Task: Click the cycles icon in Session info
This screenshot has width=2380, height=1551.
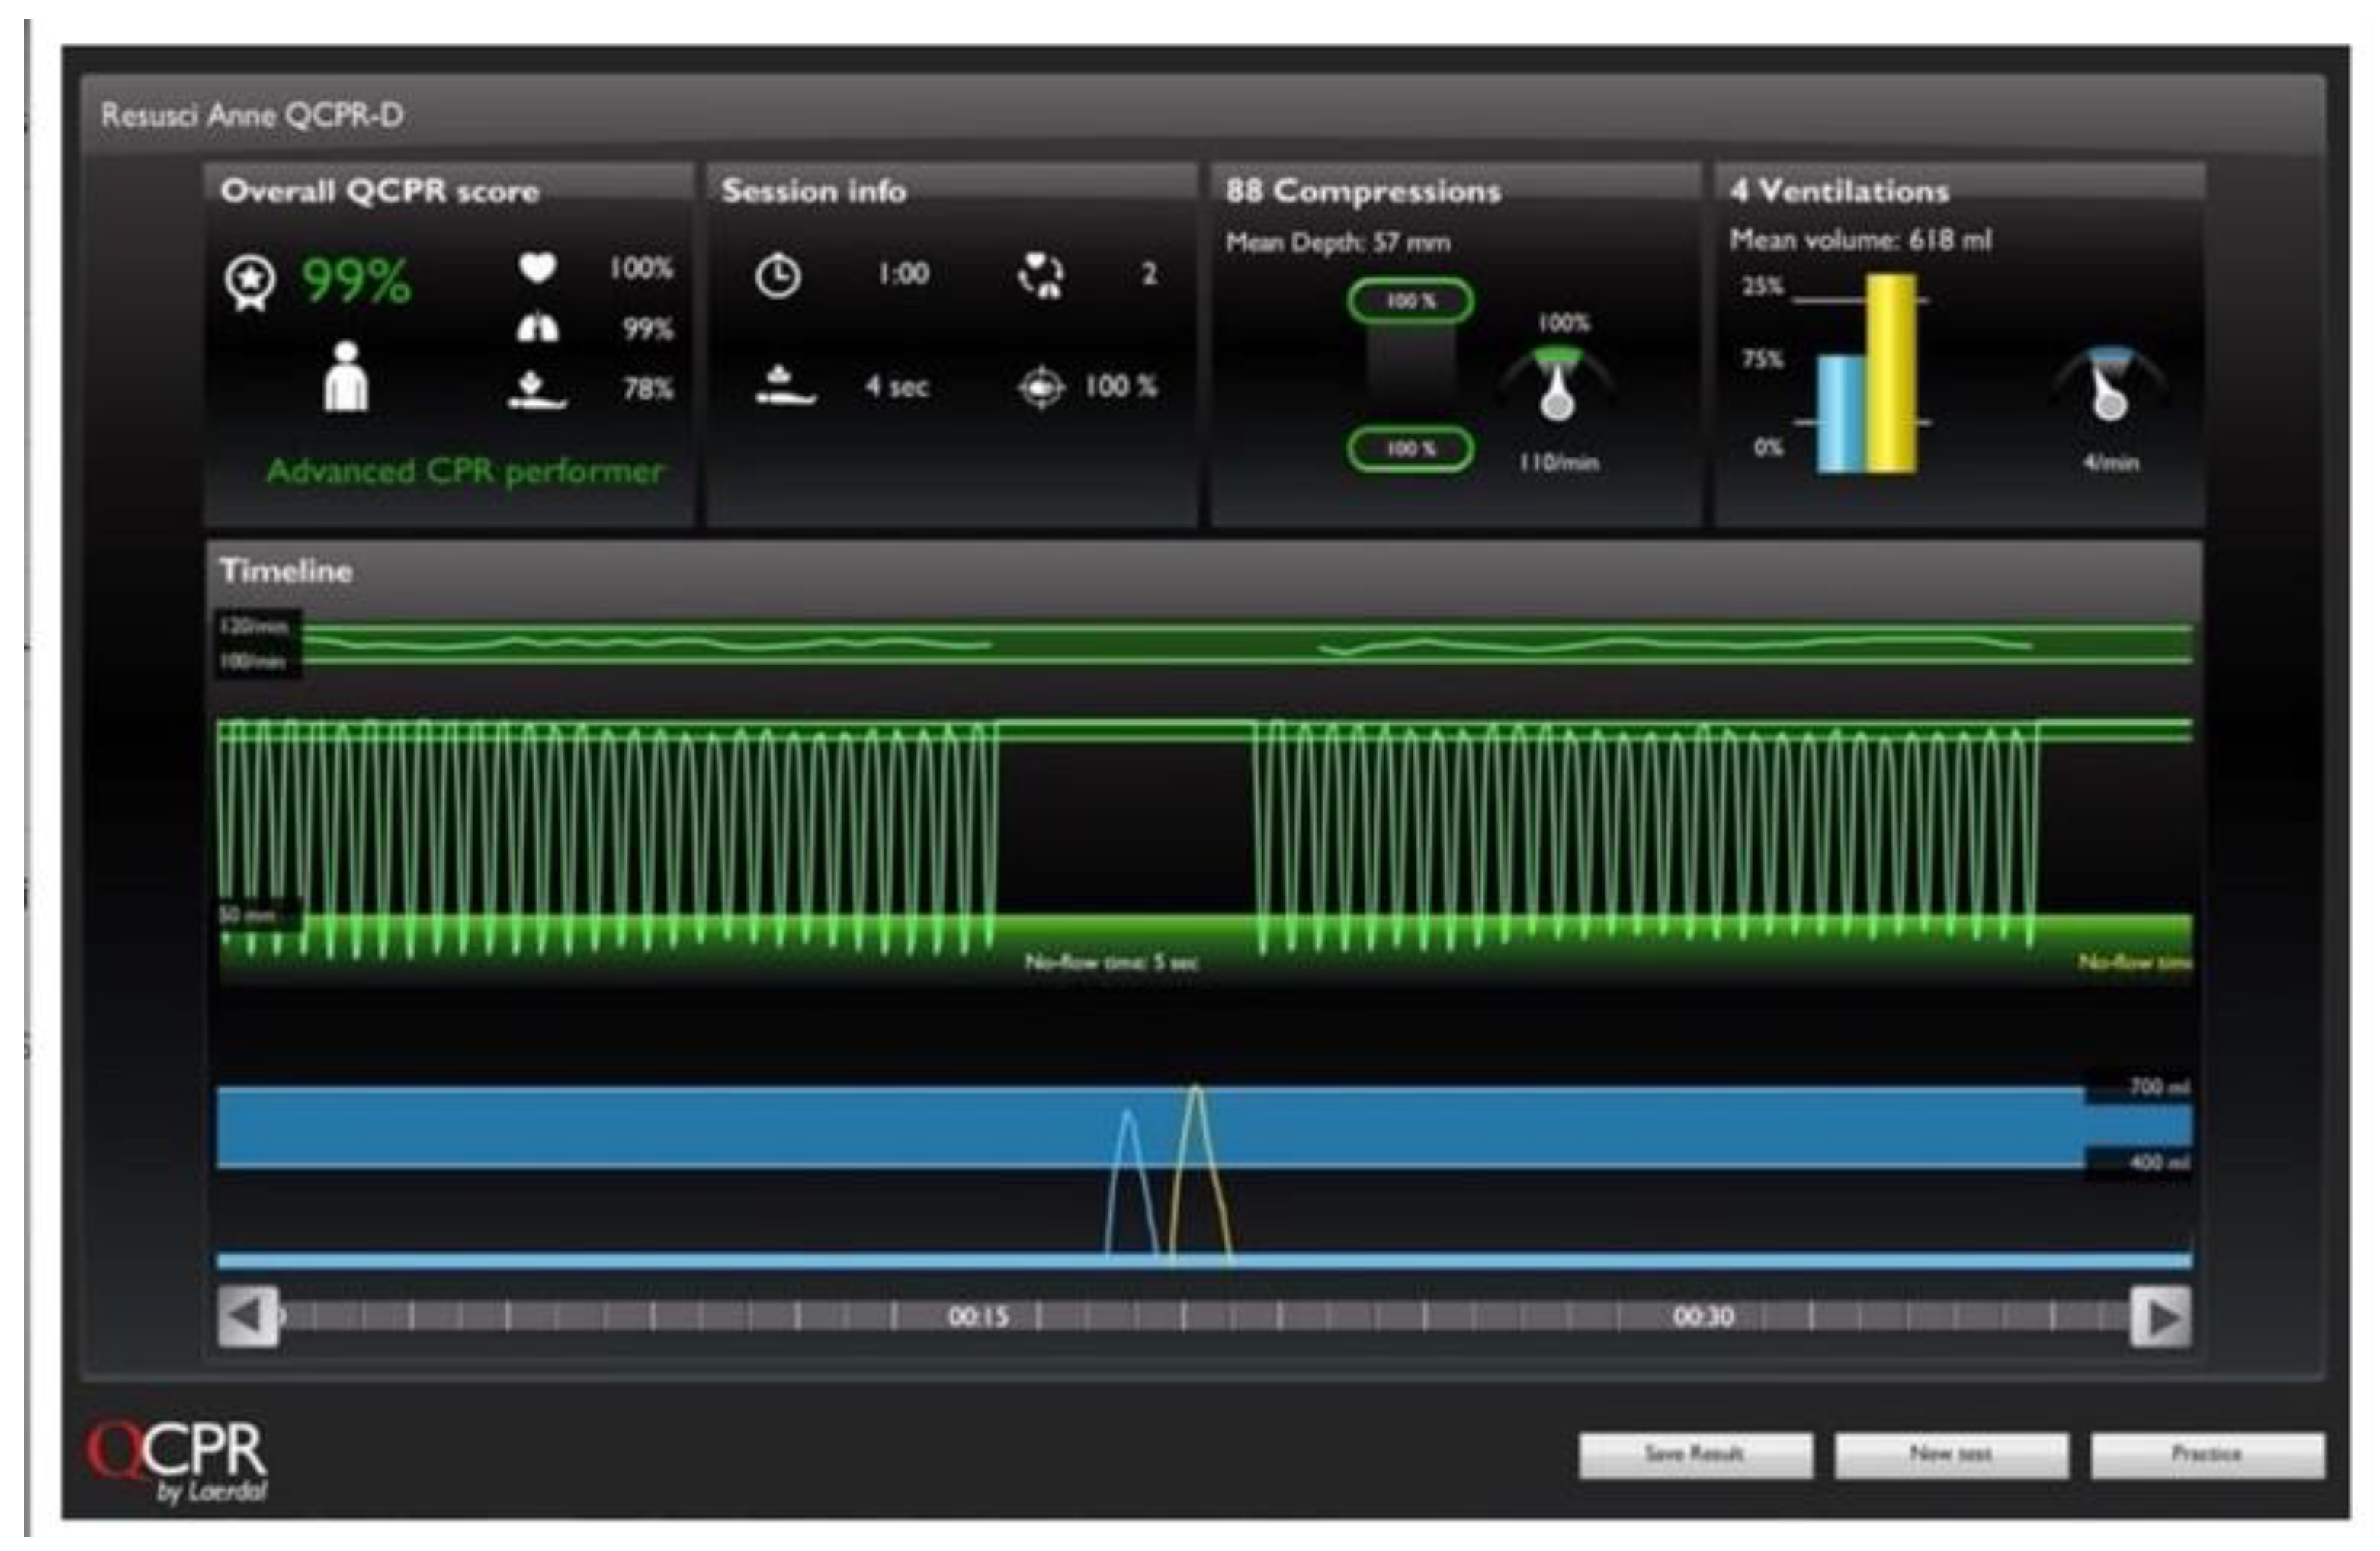Action: click(1040, 275)
